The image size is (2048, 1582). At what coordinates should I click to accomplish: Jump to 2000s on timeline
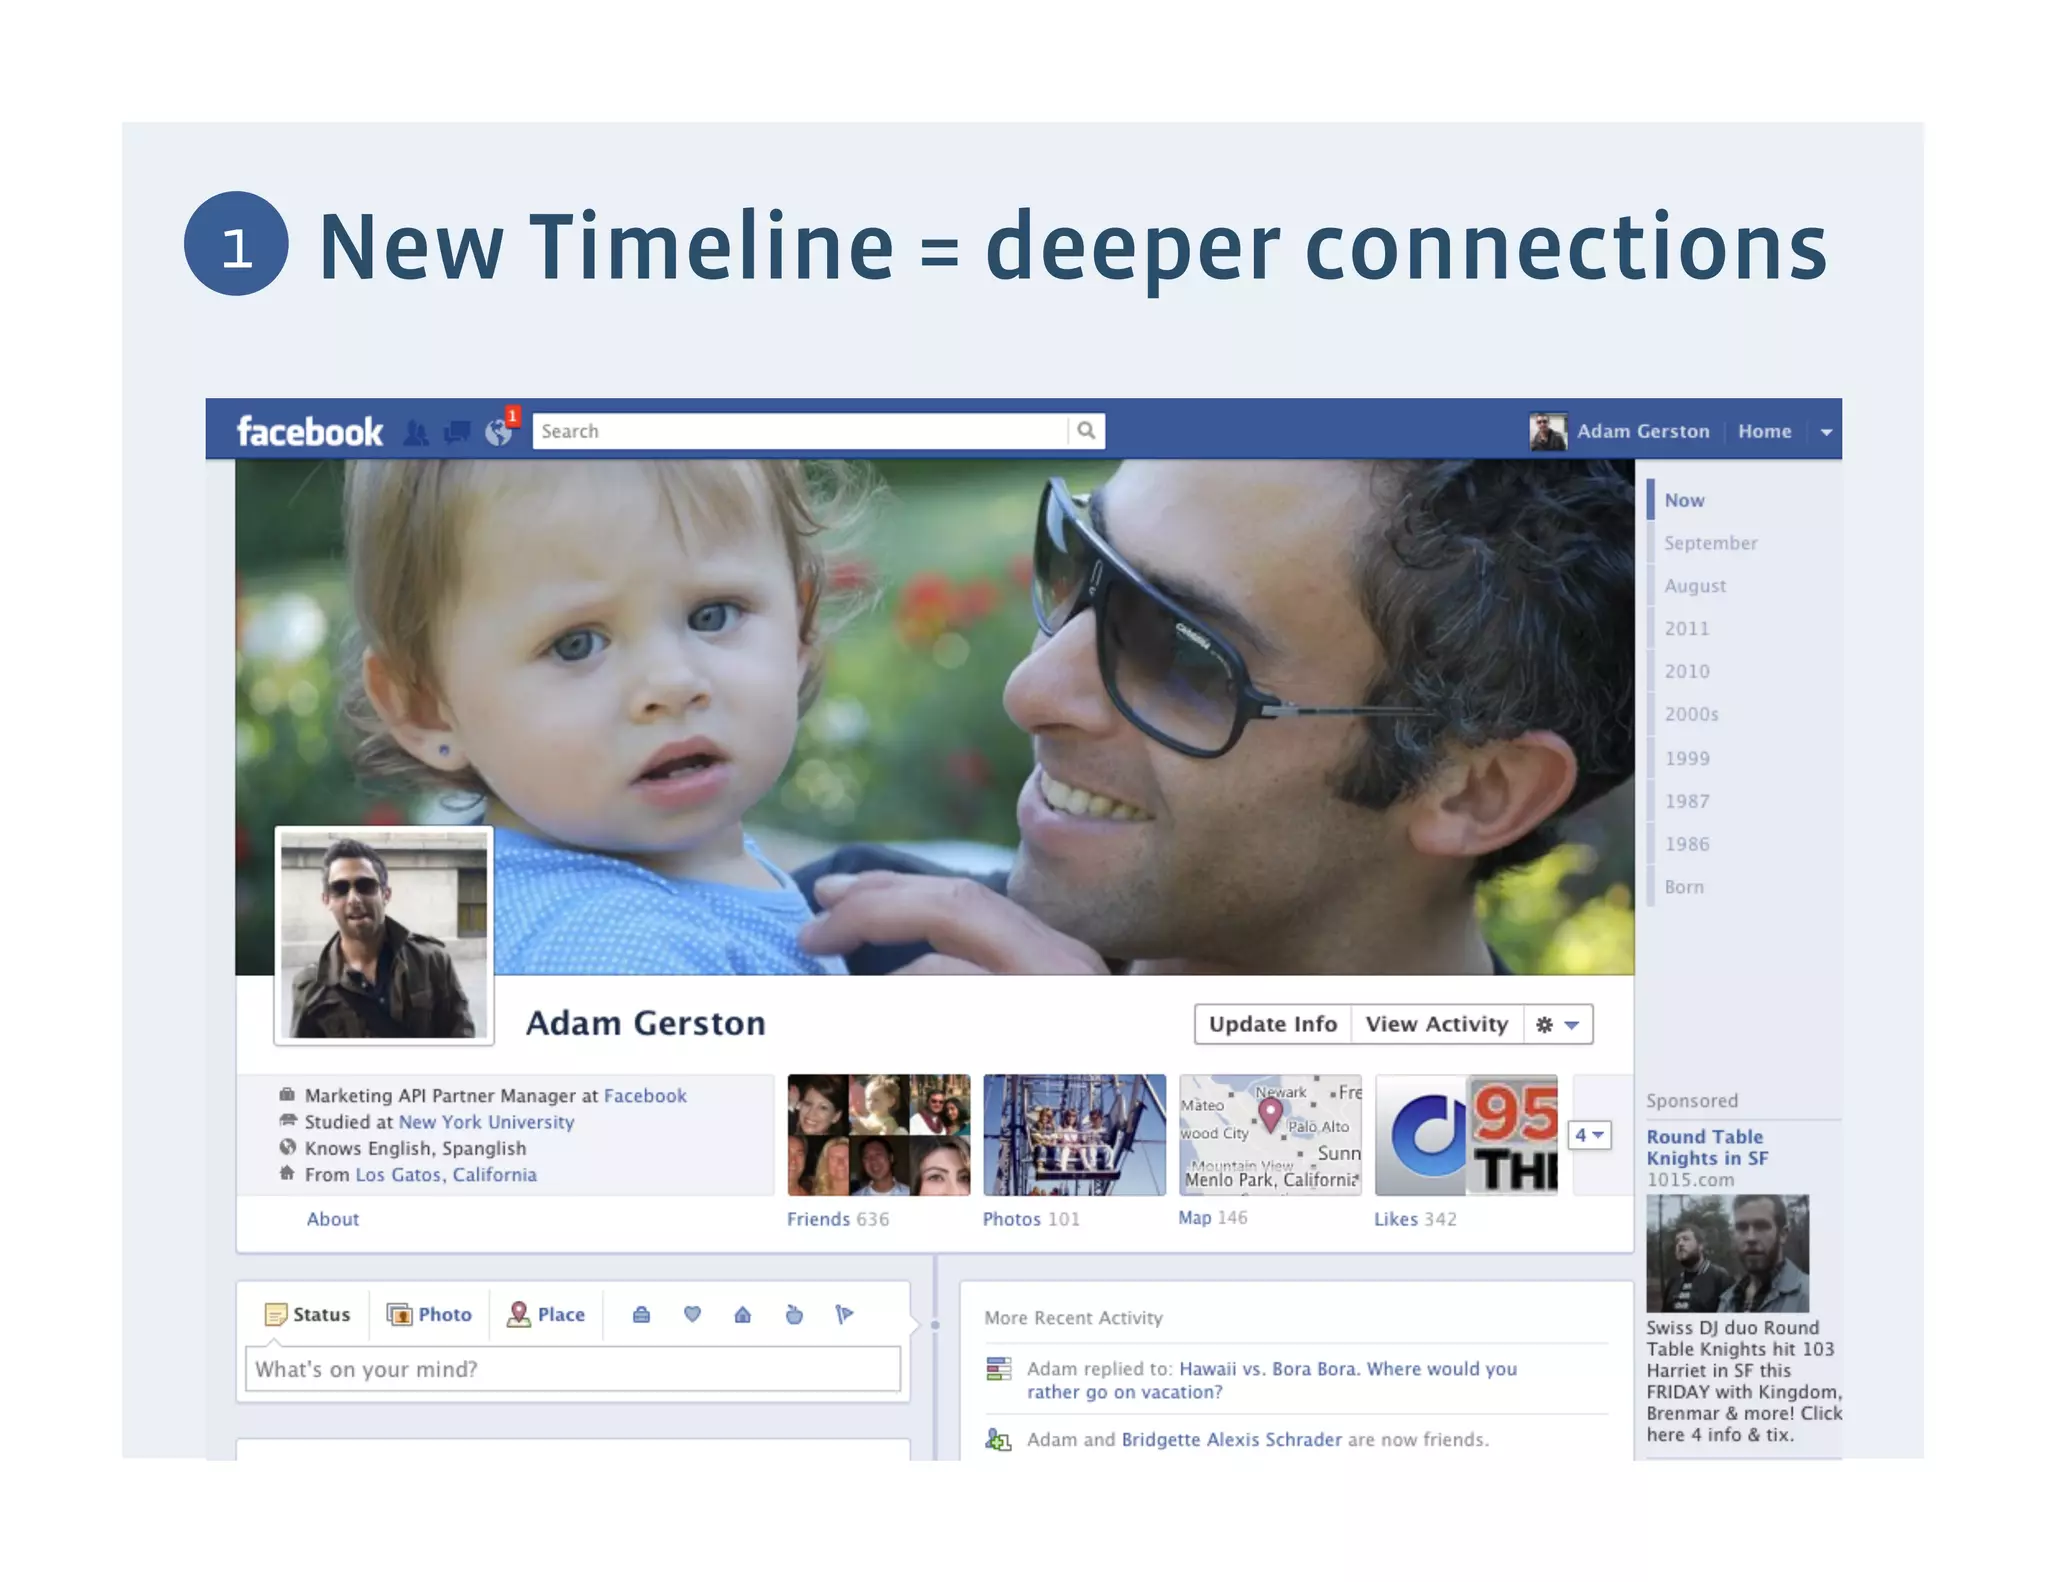1691,715
